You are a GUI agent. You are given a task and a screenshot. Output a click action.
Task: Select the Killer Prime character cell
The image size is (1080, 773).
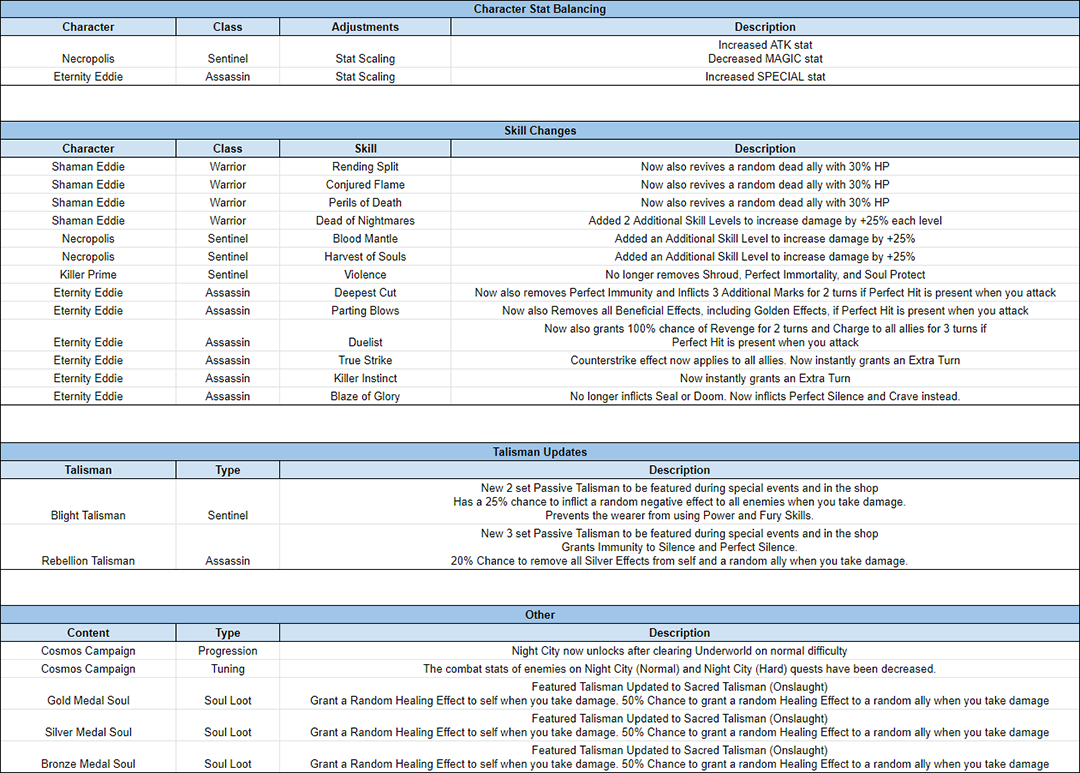point(88,275)
